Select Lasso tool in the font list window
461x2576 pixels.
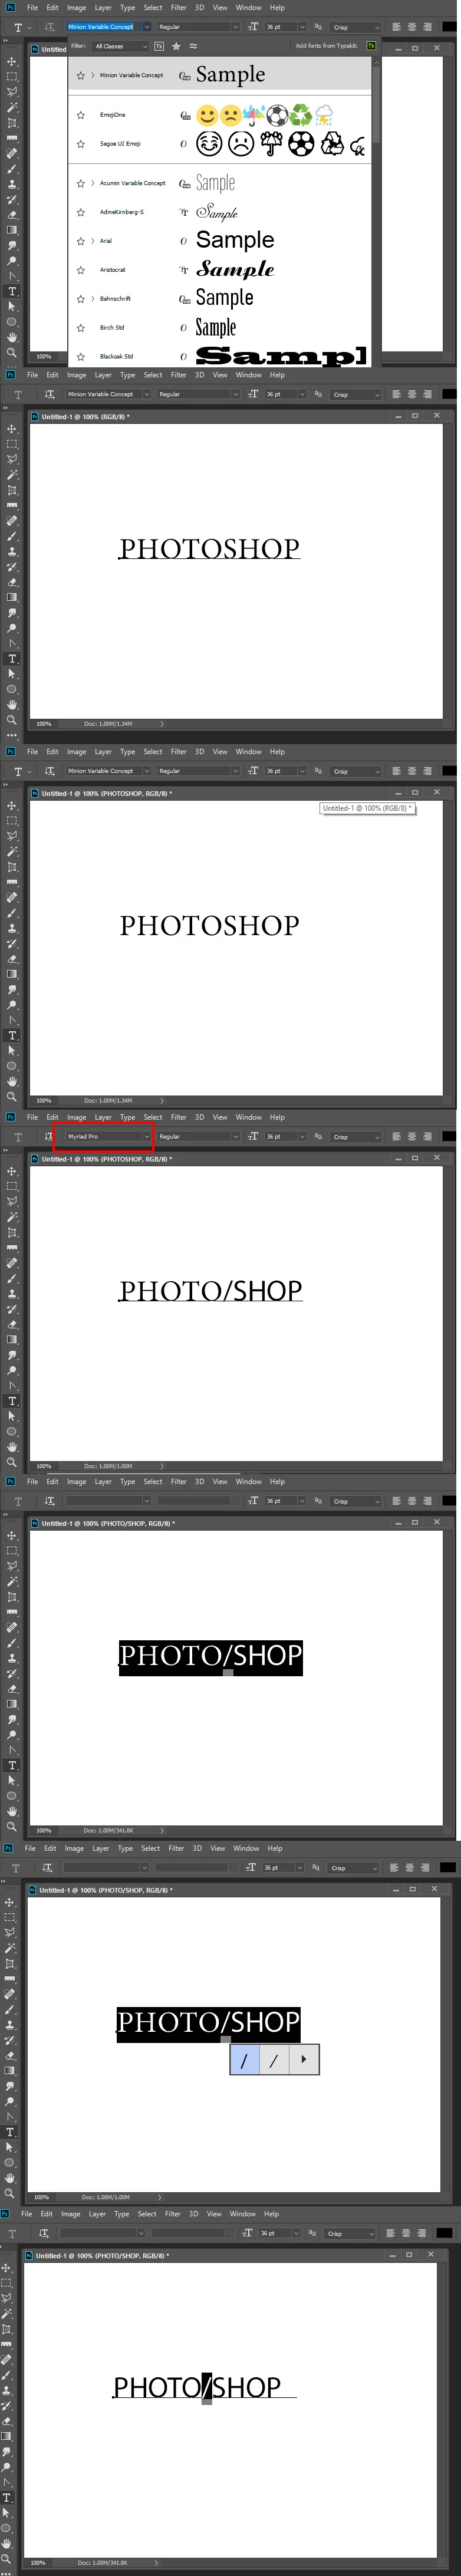coord(12,91)
